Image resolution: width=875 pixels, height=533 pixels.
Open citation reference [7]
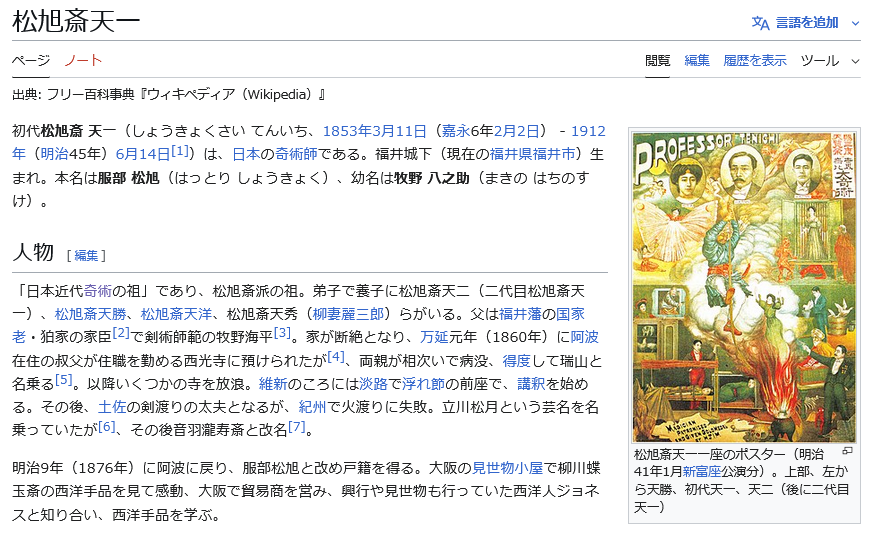point(296,427)
